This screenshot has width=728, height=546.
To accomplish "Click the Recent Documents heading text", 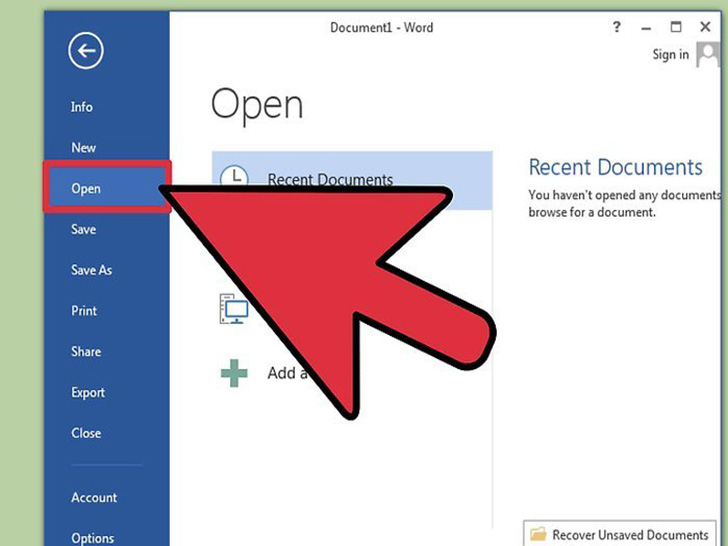I will (616, 167).
